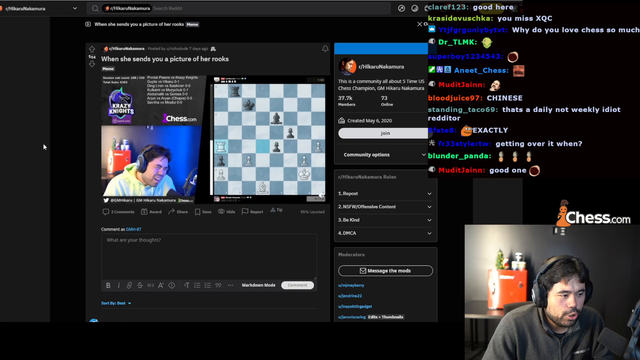Click the What are your thoughts field
The height and width of the screenshot is (360, 640).
[x=209, y=256]
